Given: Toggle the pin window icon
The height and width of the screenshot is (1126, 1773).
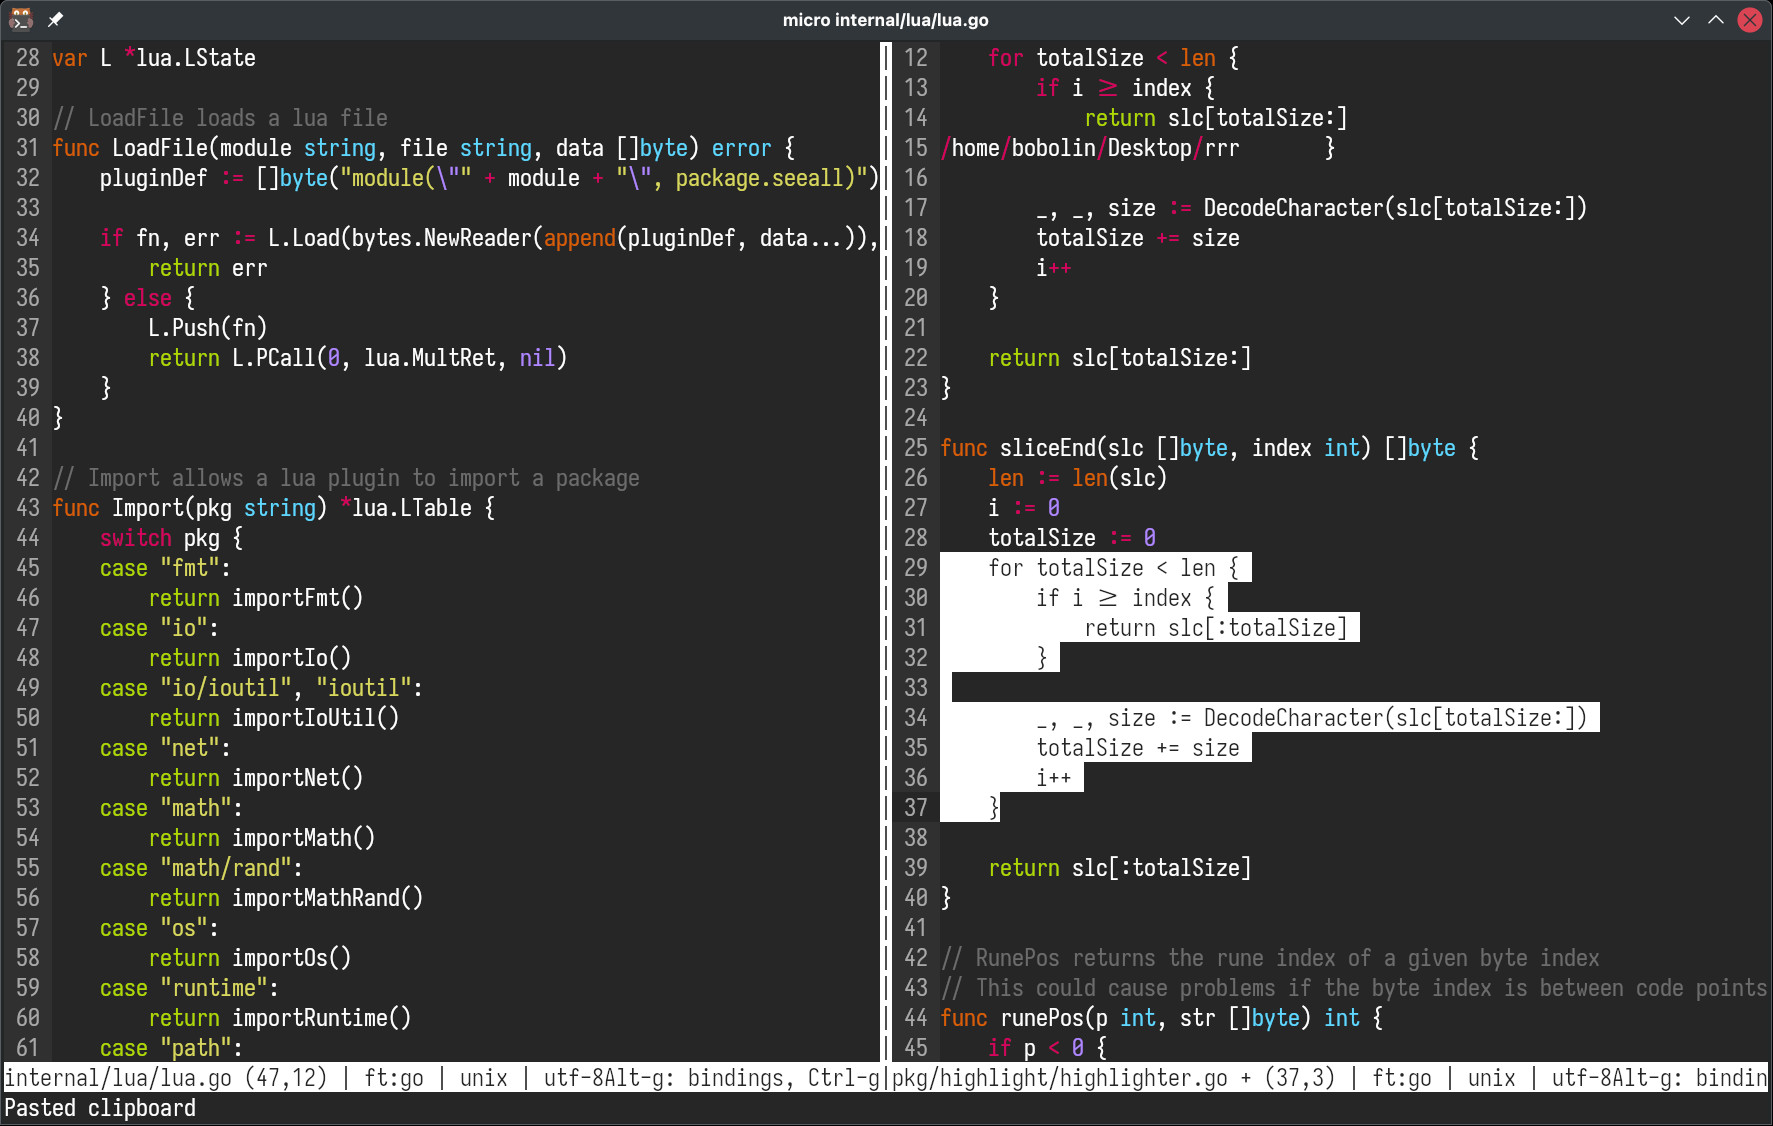Looking at the screenshot, I should [56, 19].
